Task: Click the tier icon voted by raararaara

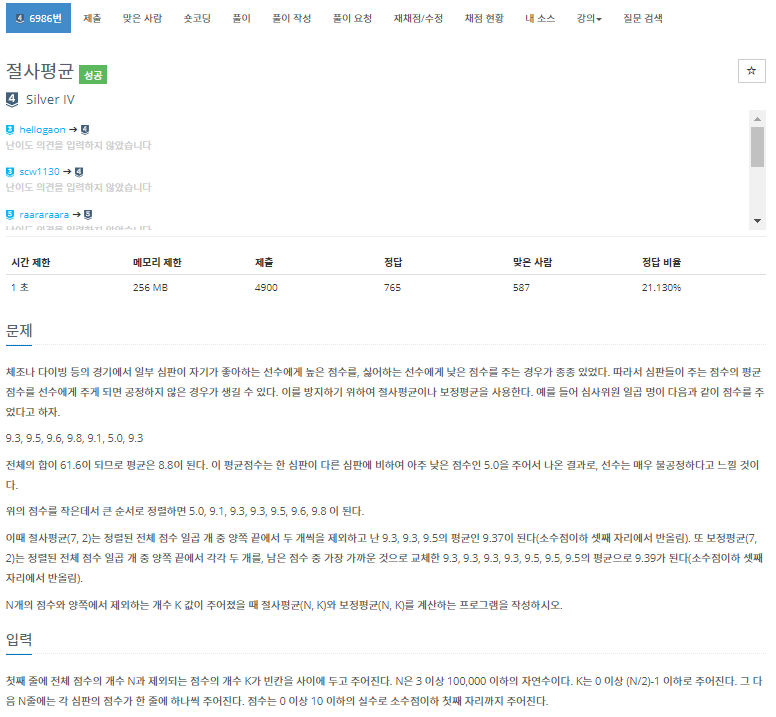Action: click(88, 215)
